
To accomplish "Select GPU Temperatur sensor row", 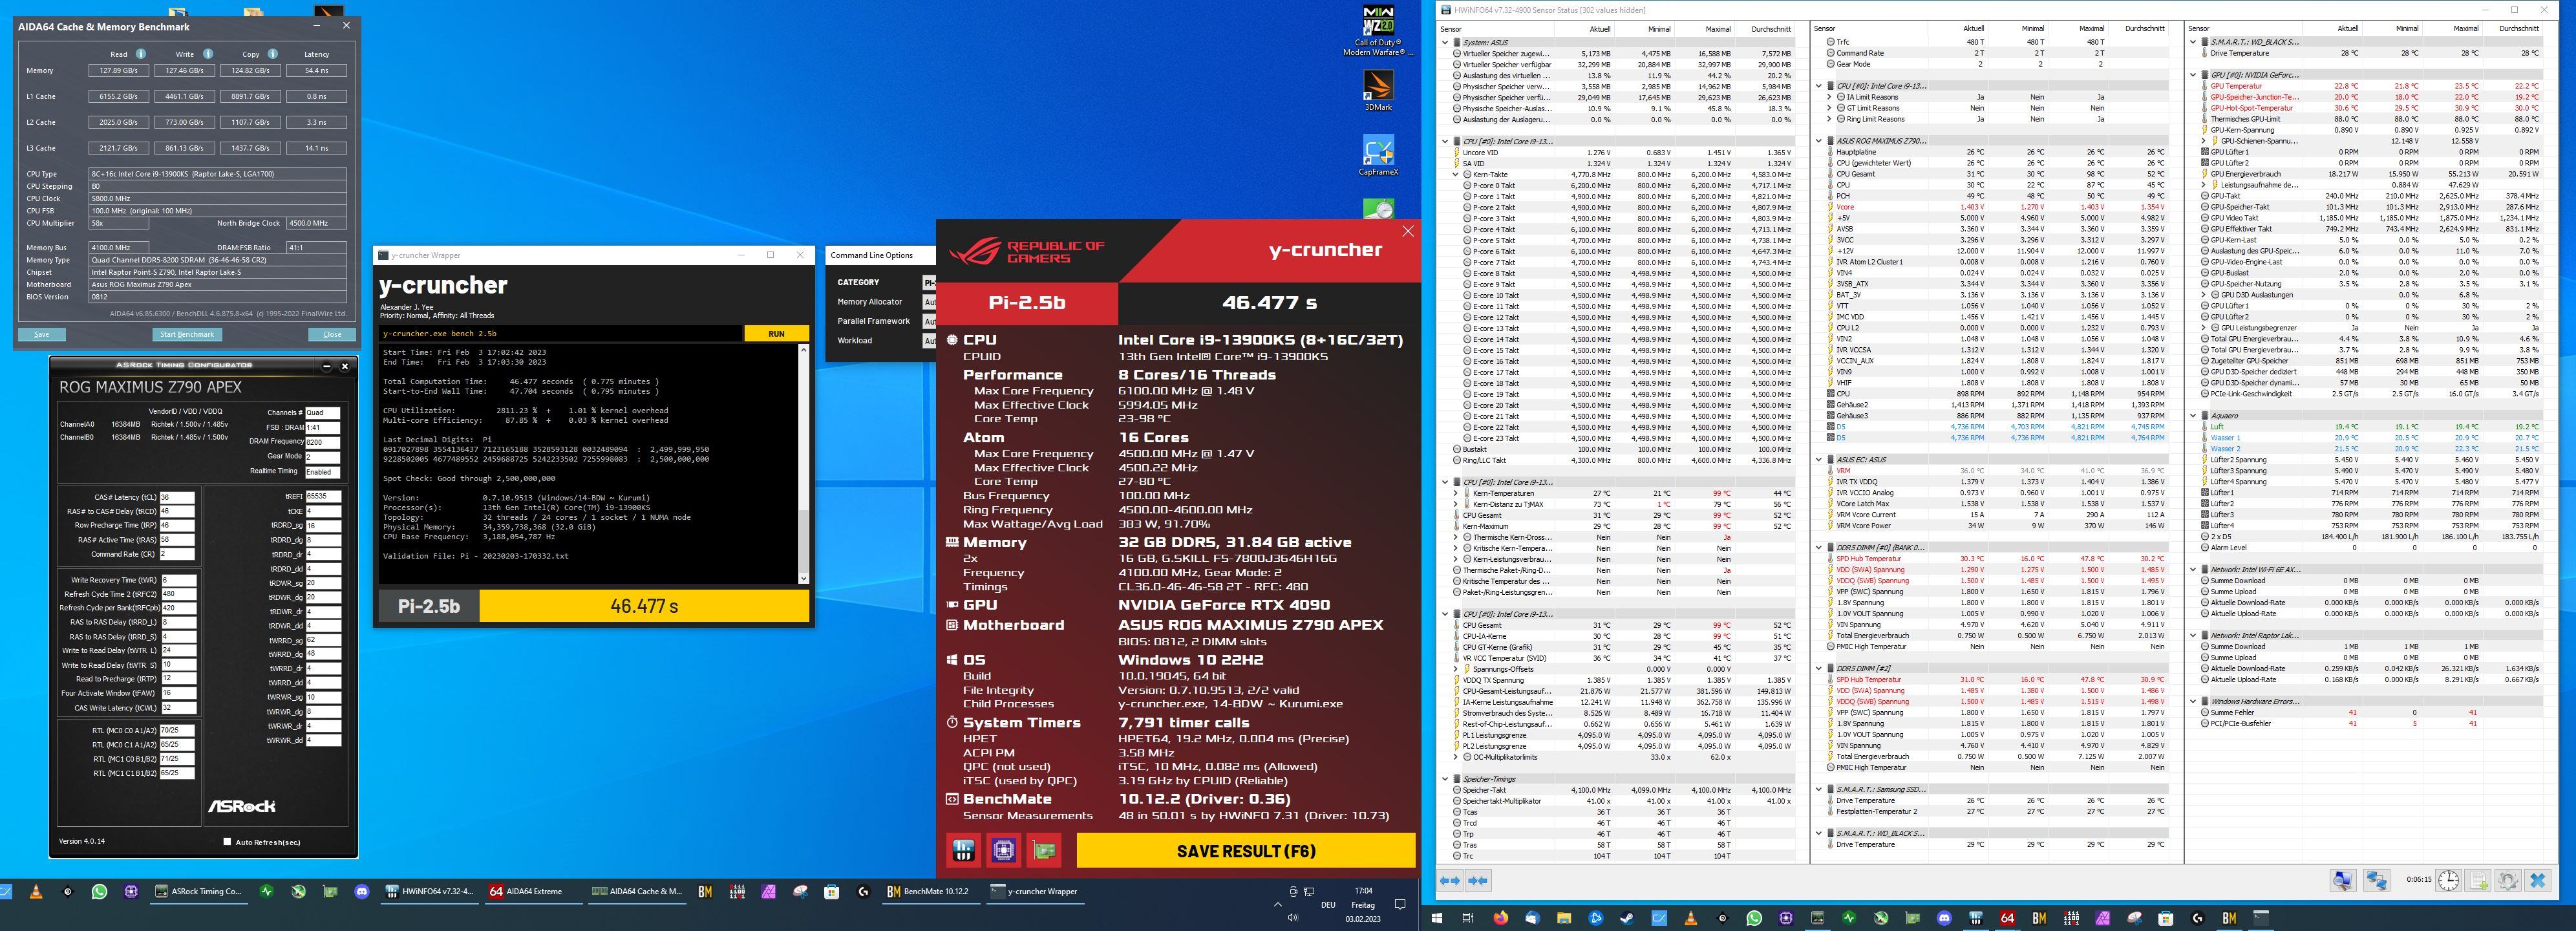I will (x=2373, y=86).
